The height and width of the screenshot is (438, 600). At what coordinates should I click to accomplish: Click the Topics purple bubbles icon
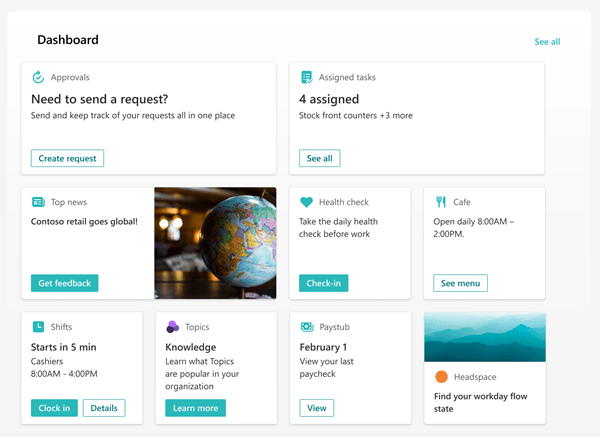click(x=173, y=327)
